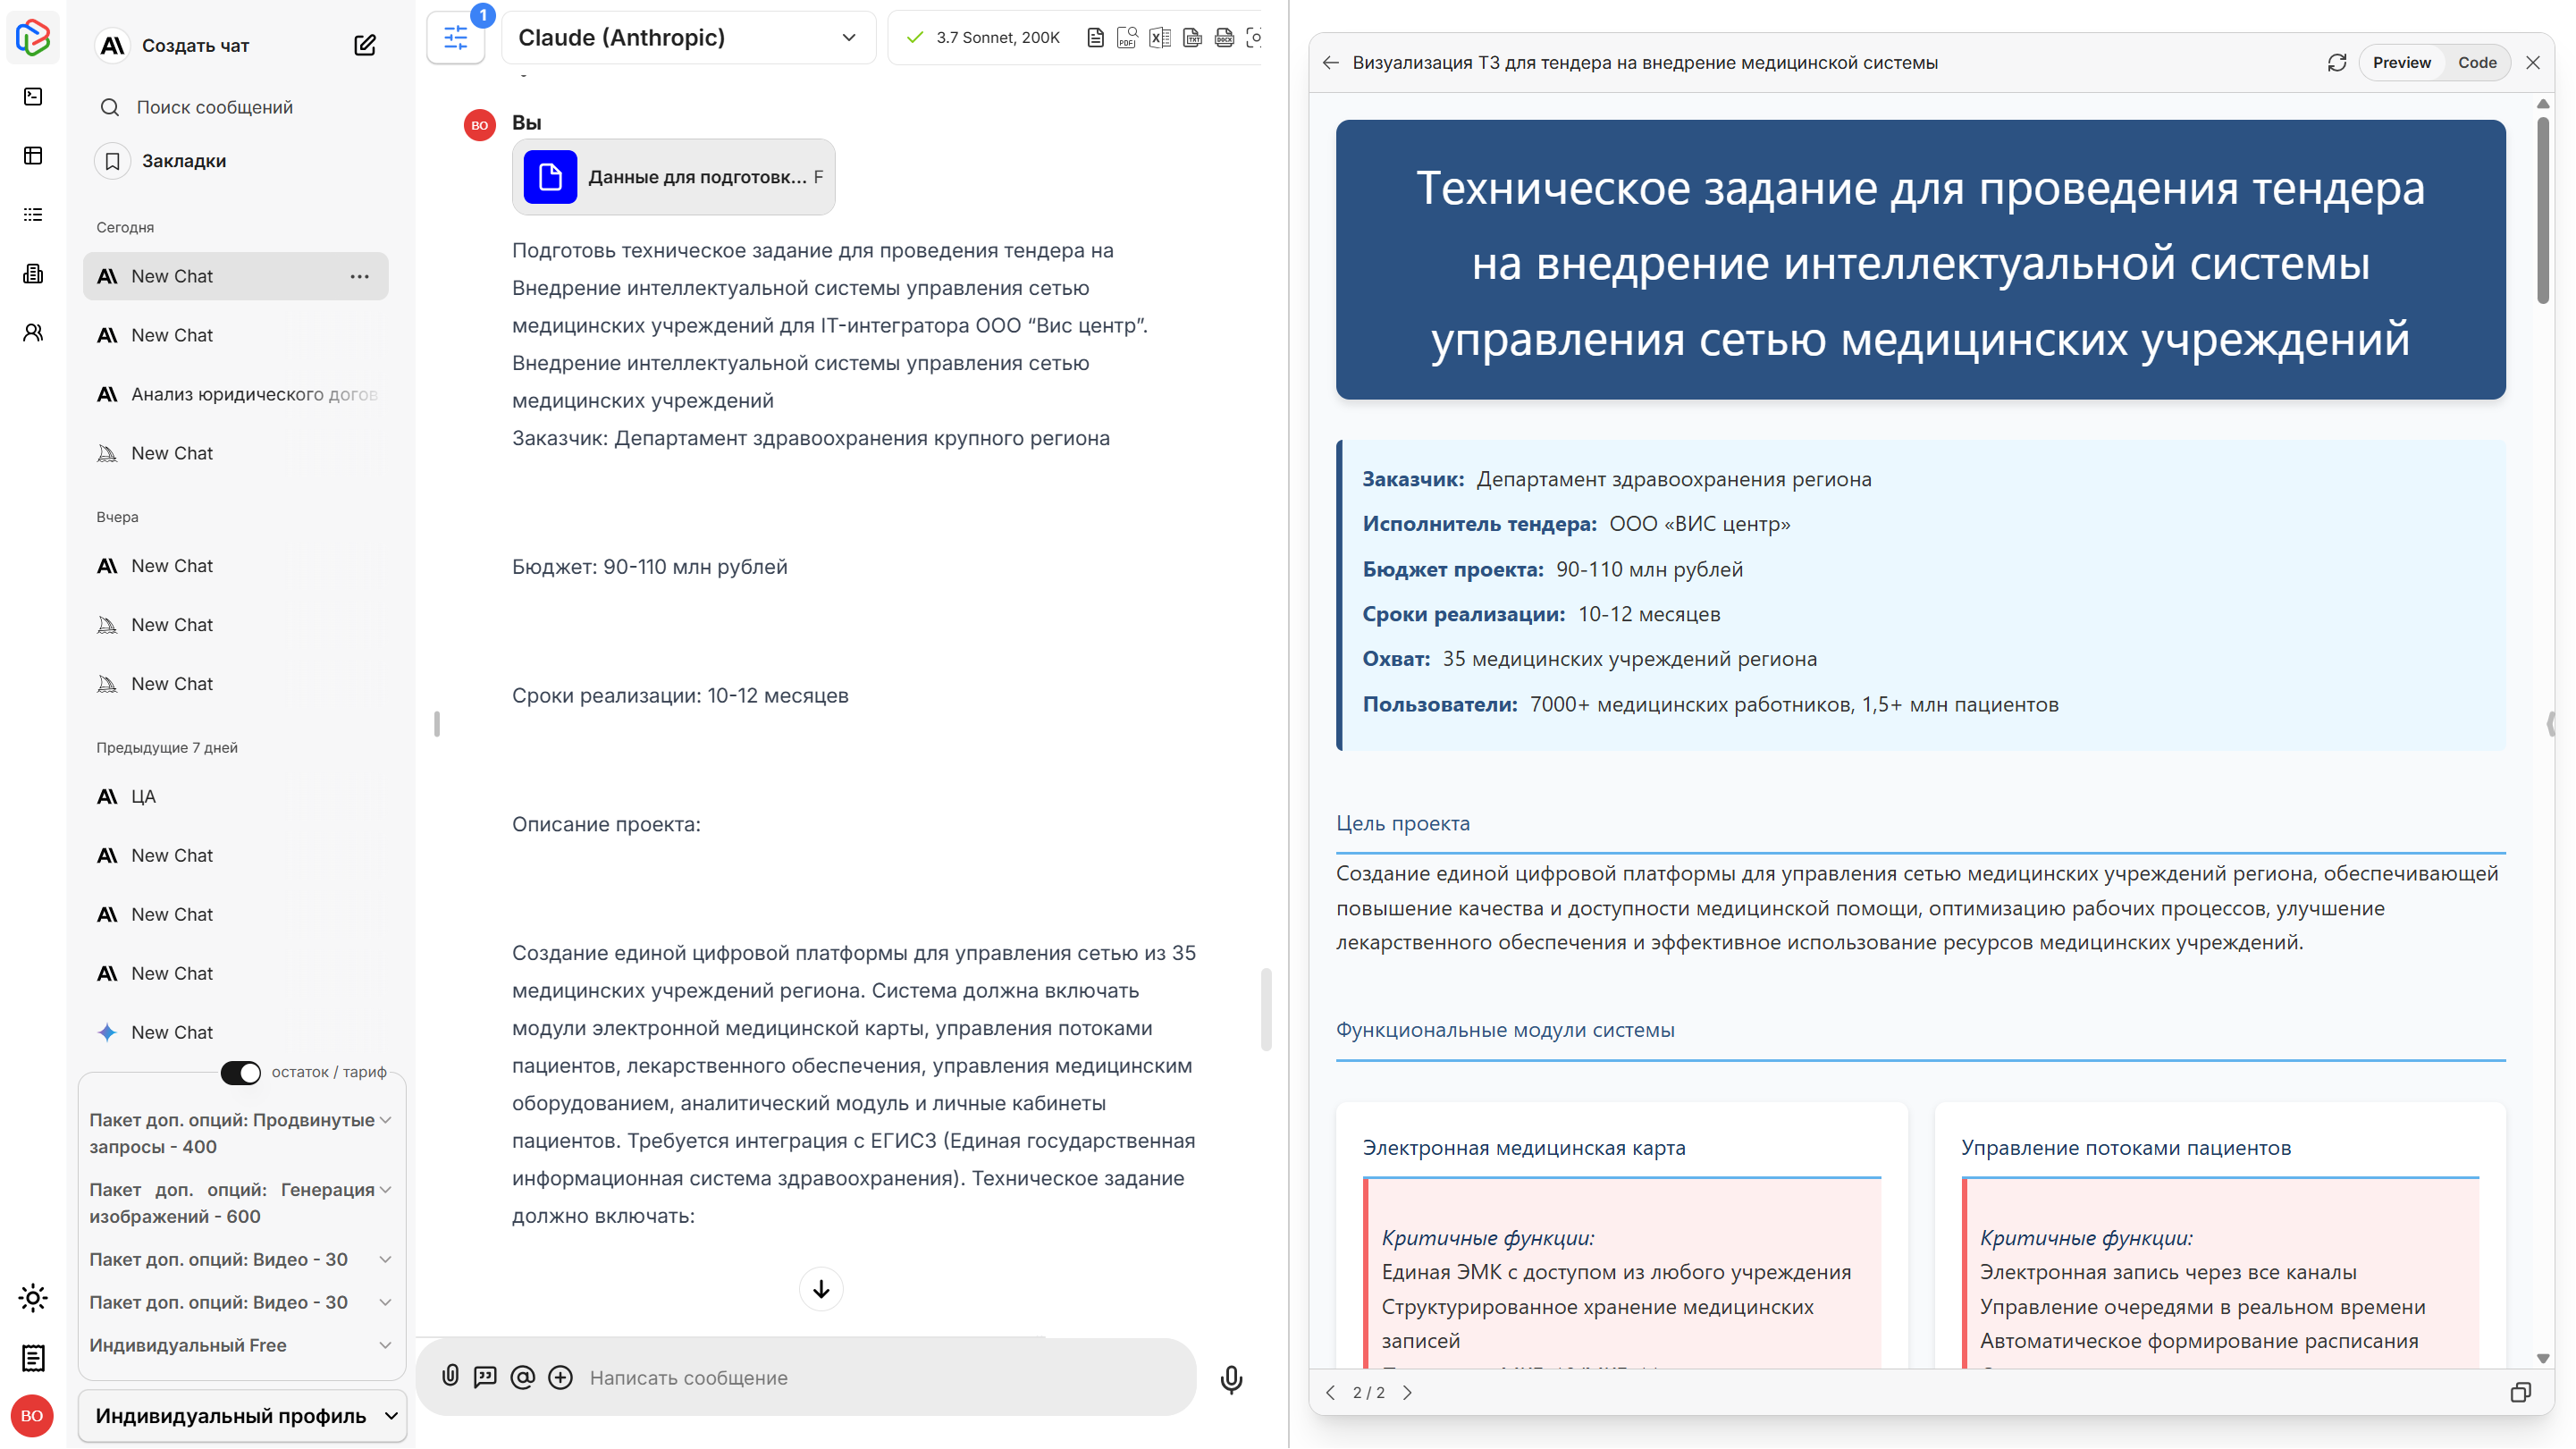Click Функциональные модули системы heading
This screenshot has height=1449, width=2576.
[x=1505, y=1030]
